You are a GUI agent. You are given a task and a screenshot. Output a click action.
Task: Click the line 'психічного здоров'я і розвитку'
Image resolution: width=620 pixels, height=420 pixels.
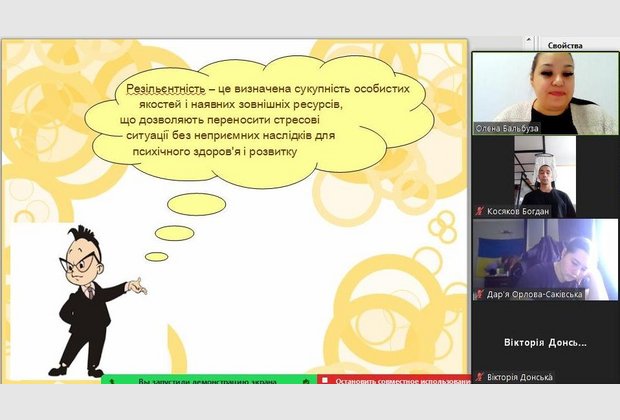215,151
